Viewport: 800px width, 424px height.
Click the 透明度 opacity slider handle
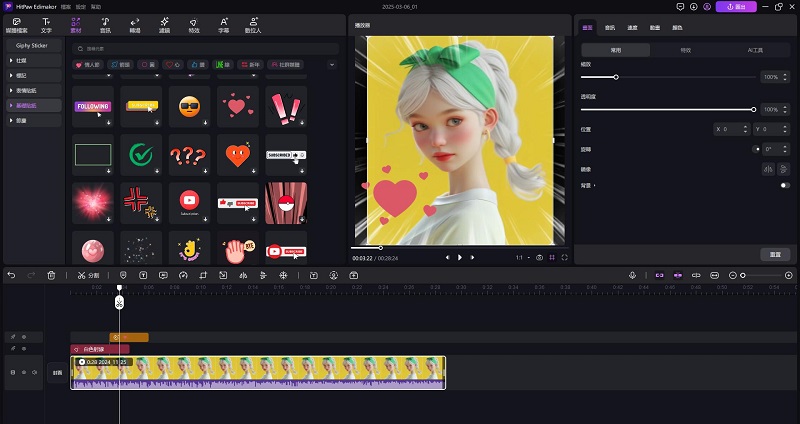point(754,109)
